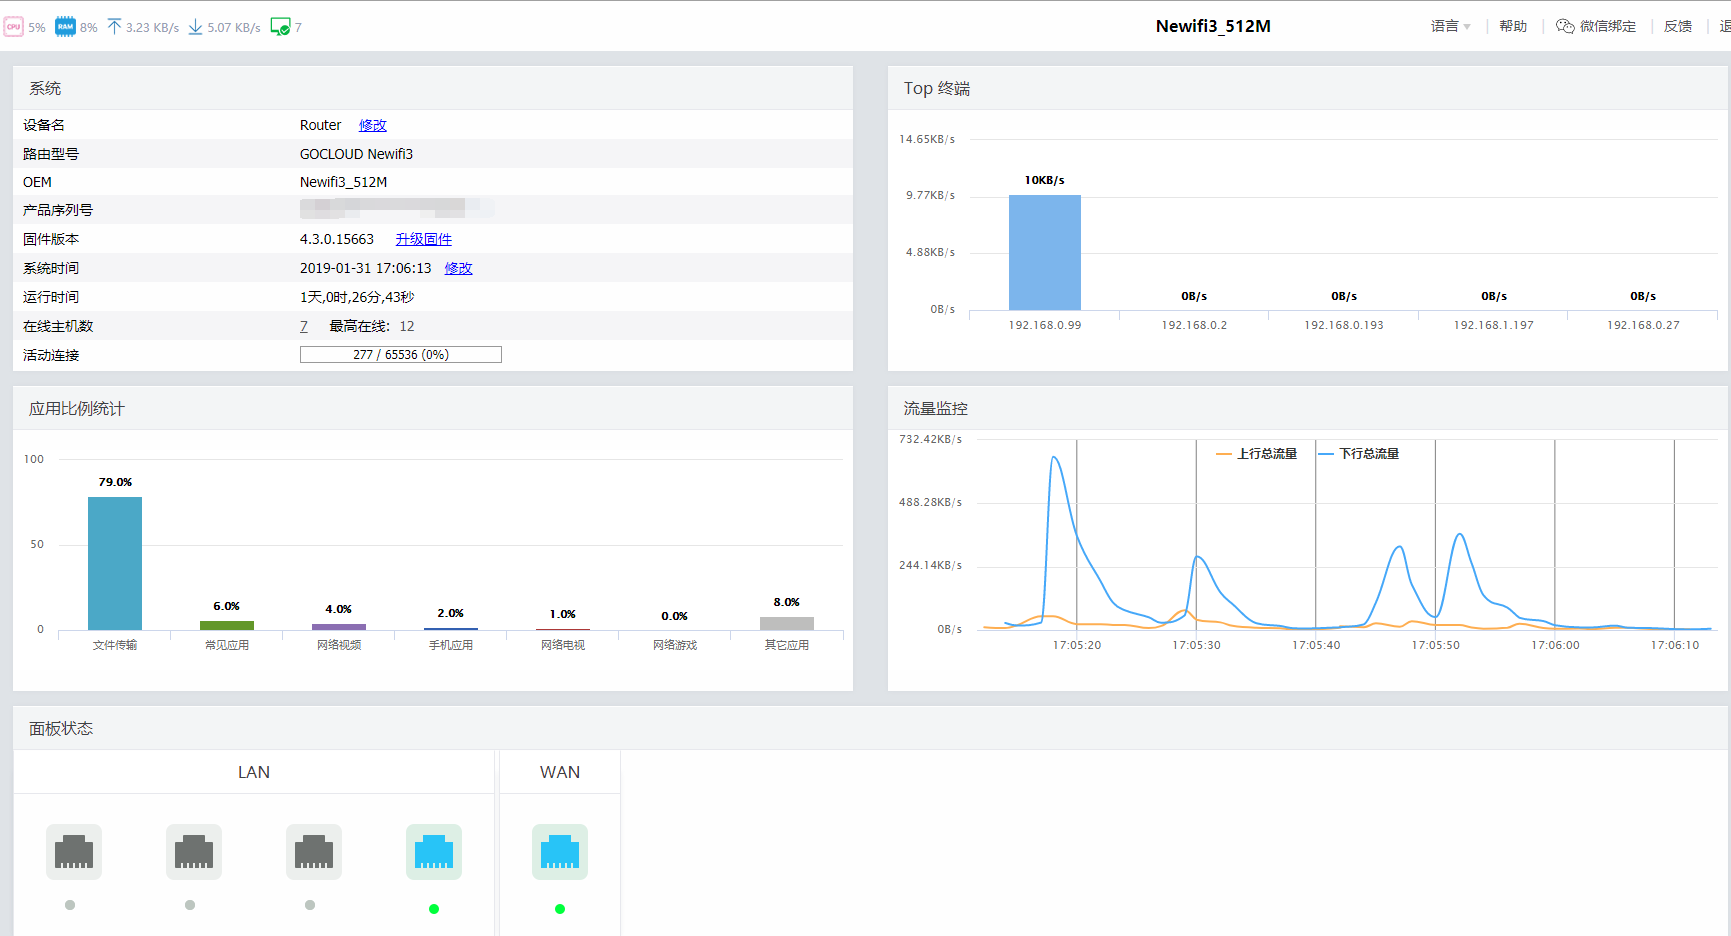
Task: Click the pink CPU usage icon
Action: [x=14, y=27]
